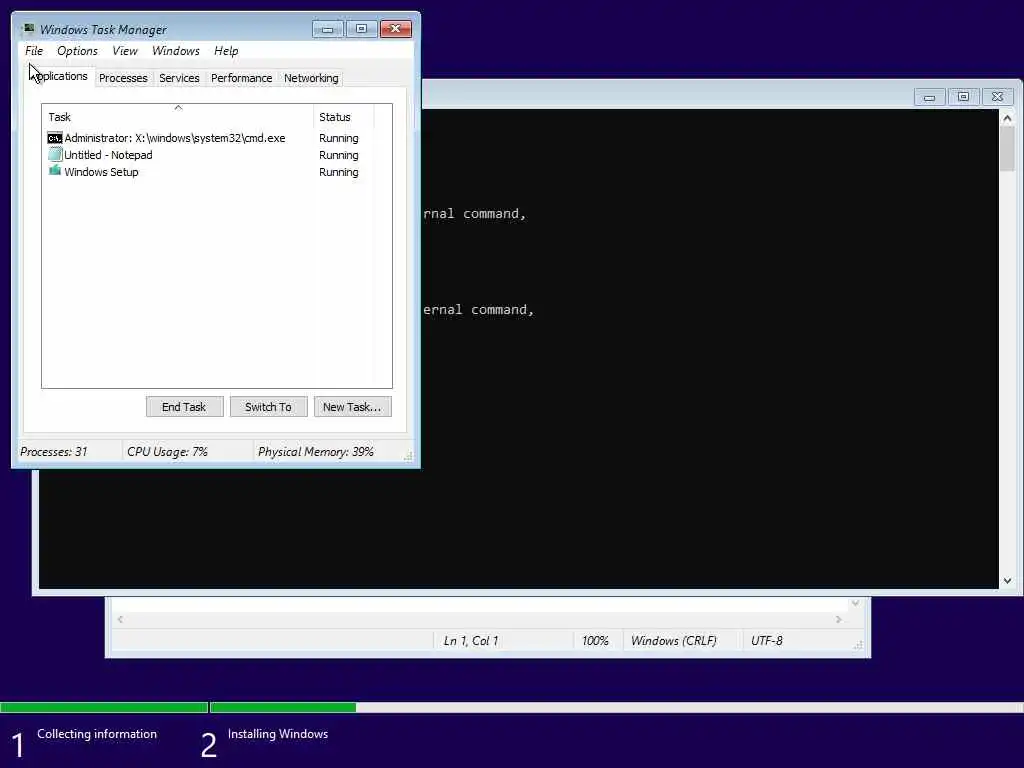The image size is (1024, 768).
Task: Click Notepad vertical scroll down arrow
Action: (x=856, y=603)
